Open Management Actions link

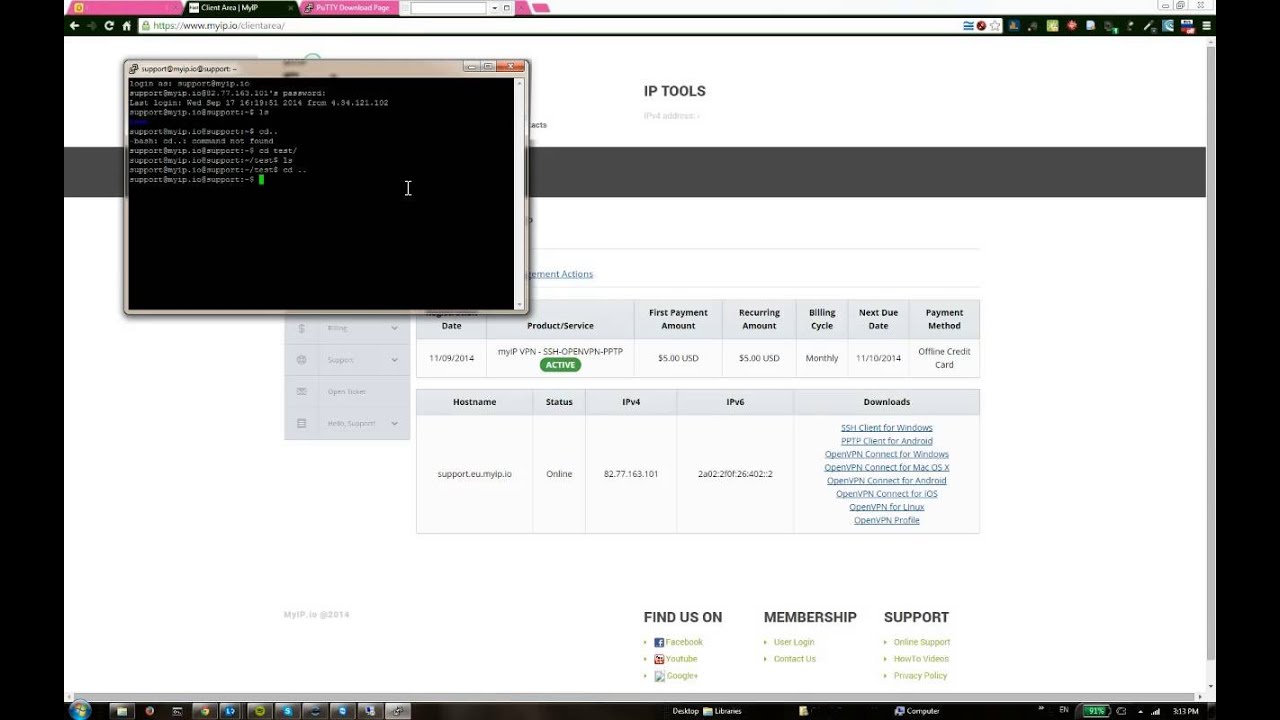(x=560, y=274)
